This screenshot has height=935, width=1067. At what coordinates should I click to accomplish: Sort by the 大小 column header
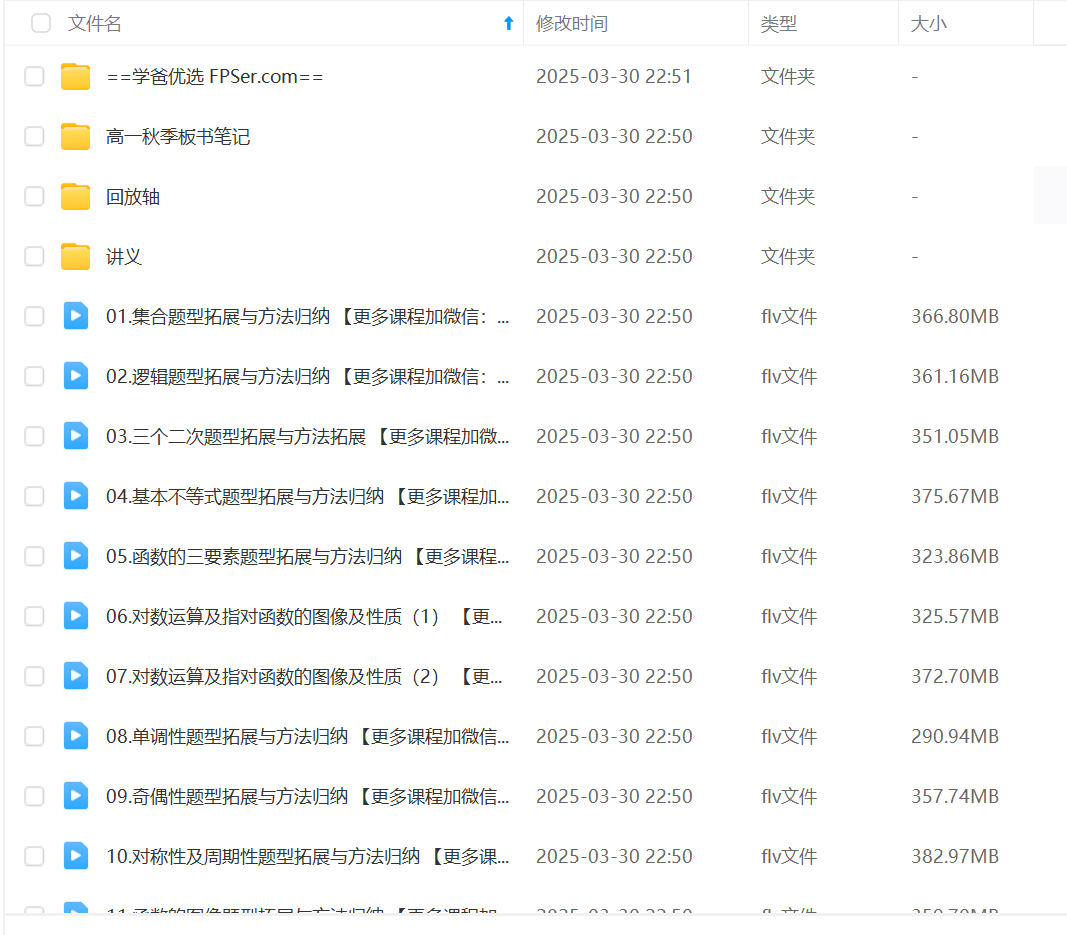point(928,24)
